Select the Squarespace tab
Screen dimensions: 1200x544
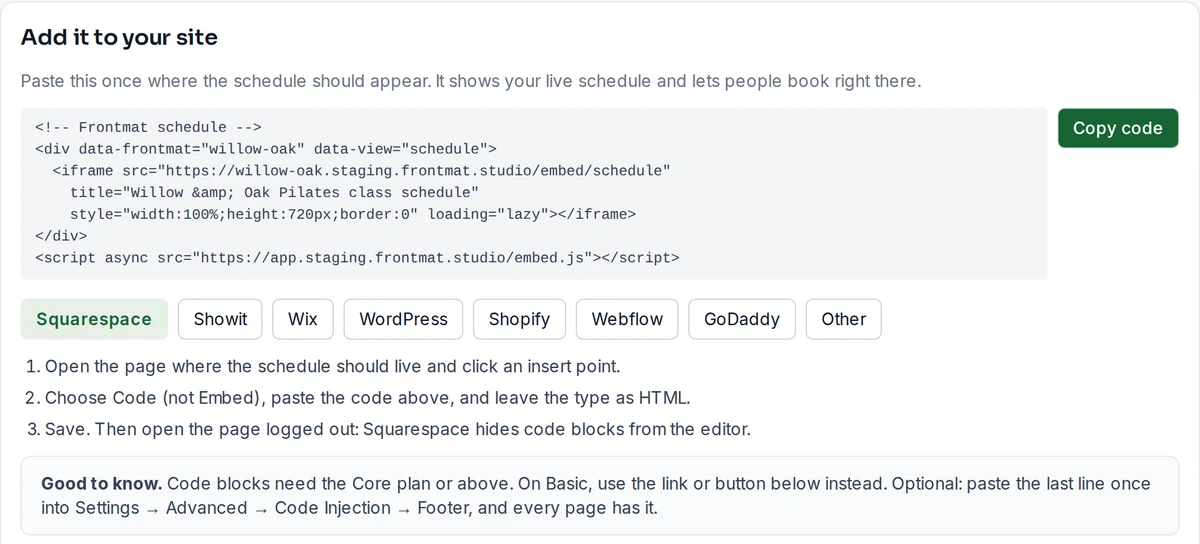94,319
